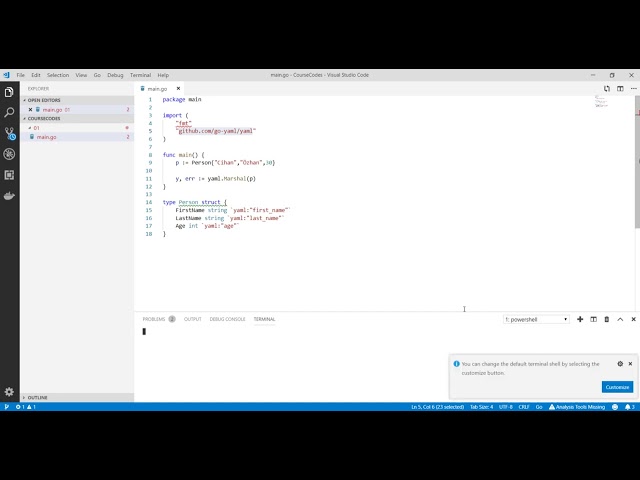Open the Search view in activity bar

[9, 112]
